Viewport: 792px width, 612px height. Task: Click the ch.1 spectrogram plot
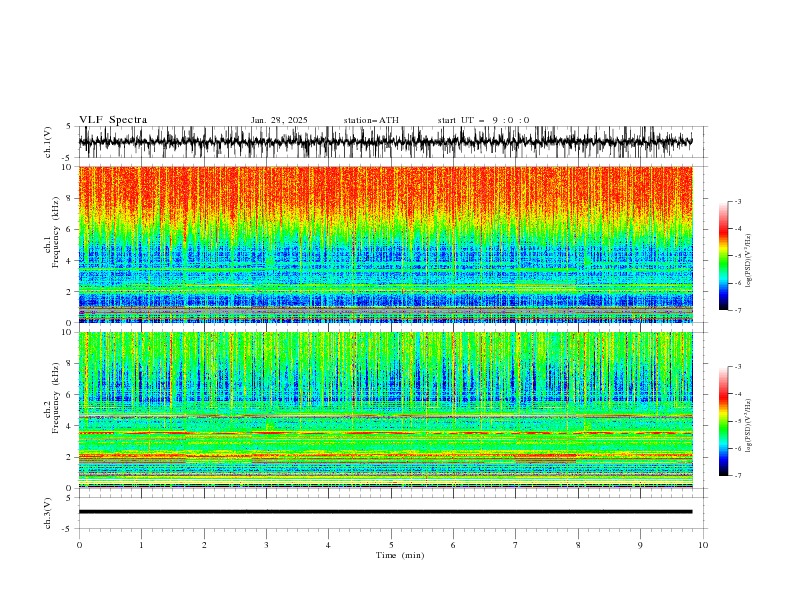tap(385, 244)
